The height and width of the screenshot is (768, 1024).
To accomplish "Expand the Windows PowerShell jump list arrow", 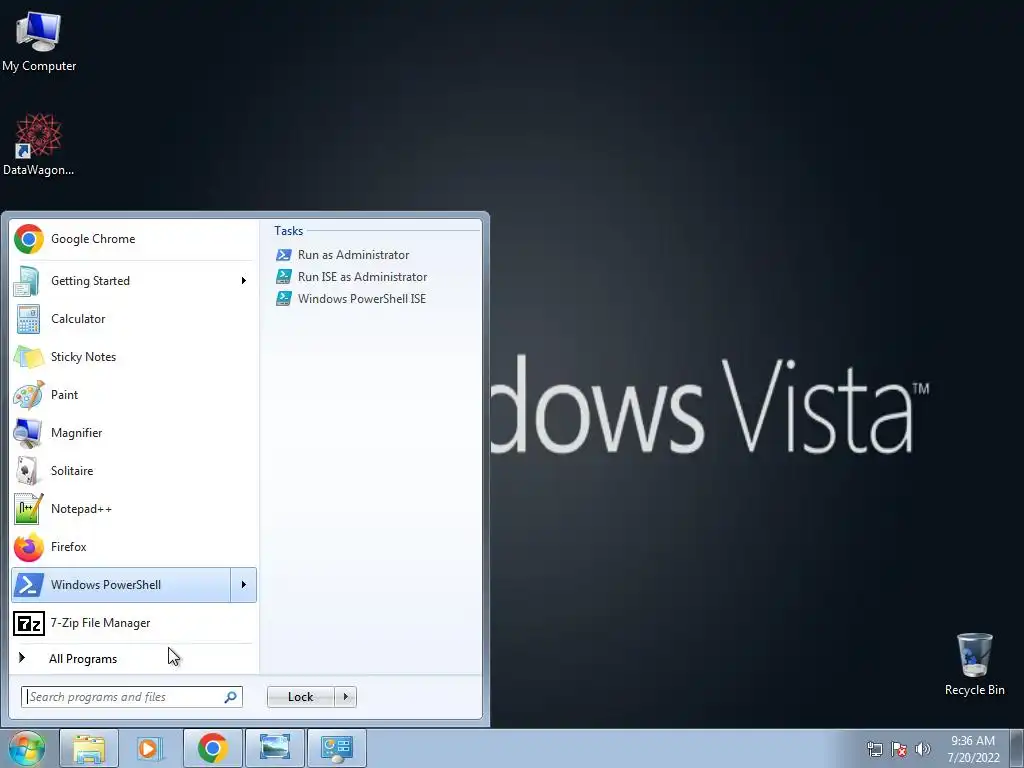I will point(244,584).
